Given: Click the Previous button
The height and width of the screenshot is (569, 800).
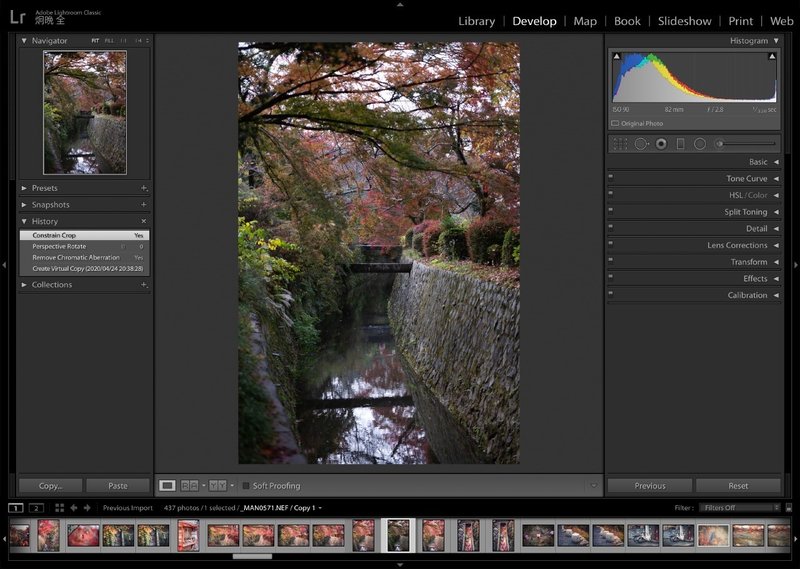Looking at the screenshot, I should coord(650,486).
